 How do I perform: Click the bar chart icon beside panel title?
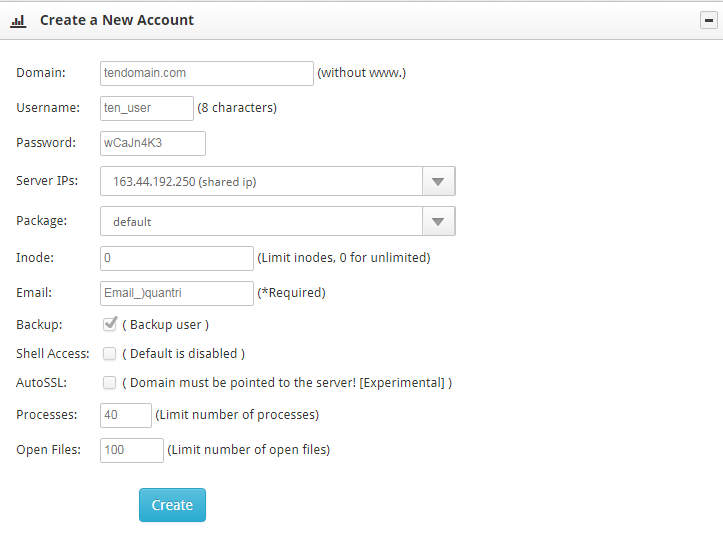pyautogui.click(x=18, y=21)
